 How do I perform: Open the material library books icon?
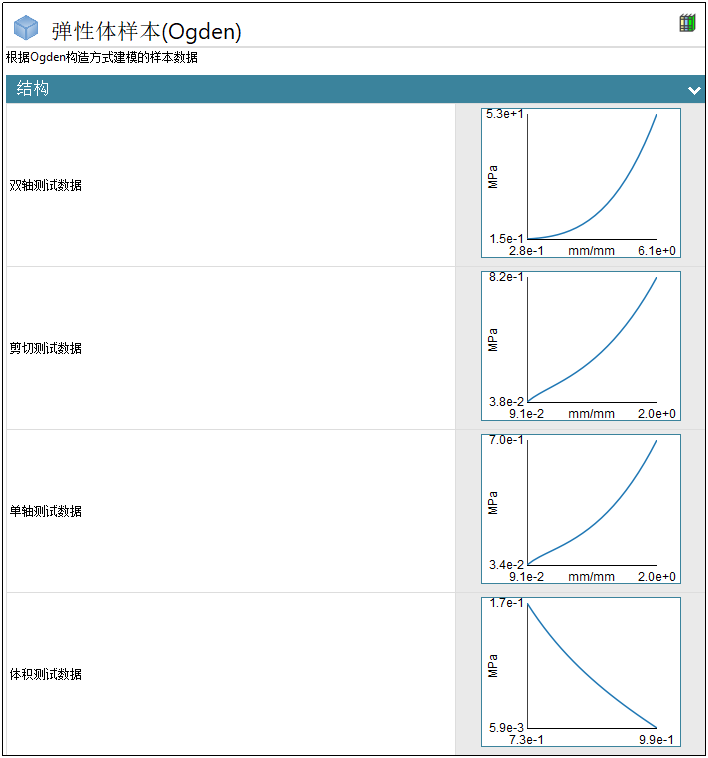687,23
